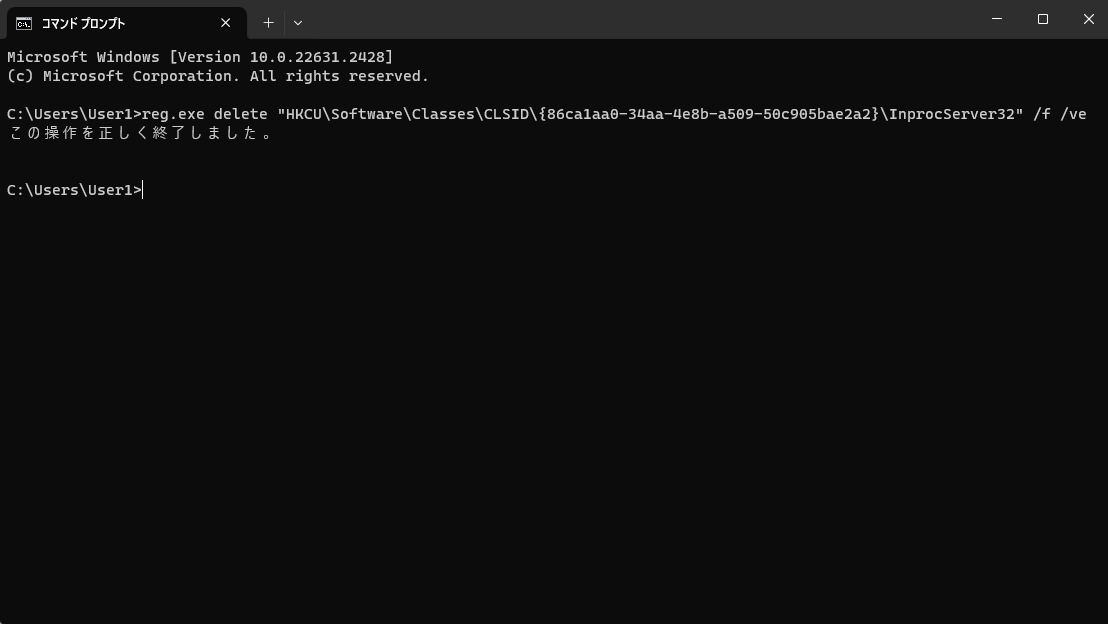Click the /ve flag at the line end
Image resolution: width=1108 pixels, height=624 pixels.
pyautogui.click(x=1073, y=114)
